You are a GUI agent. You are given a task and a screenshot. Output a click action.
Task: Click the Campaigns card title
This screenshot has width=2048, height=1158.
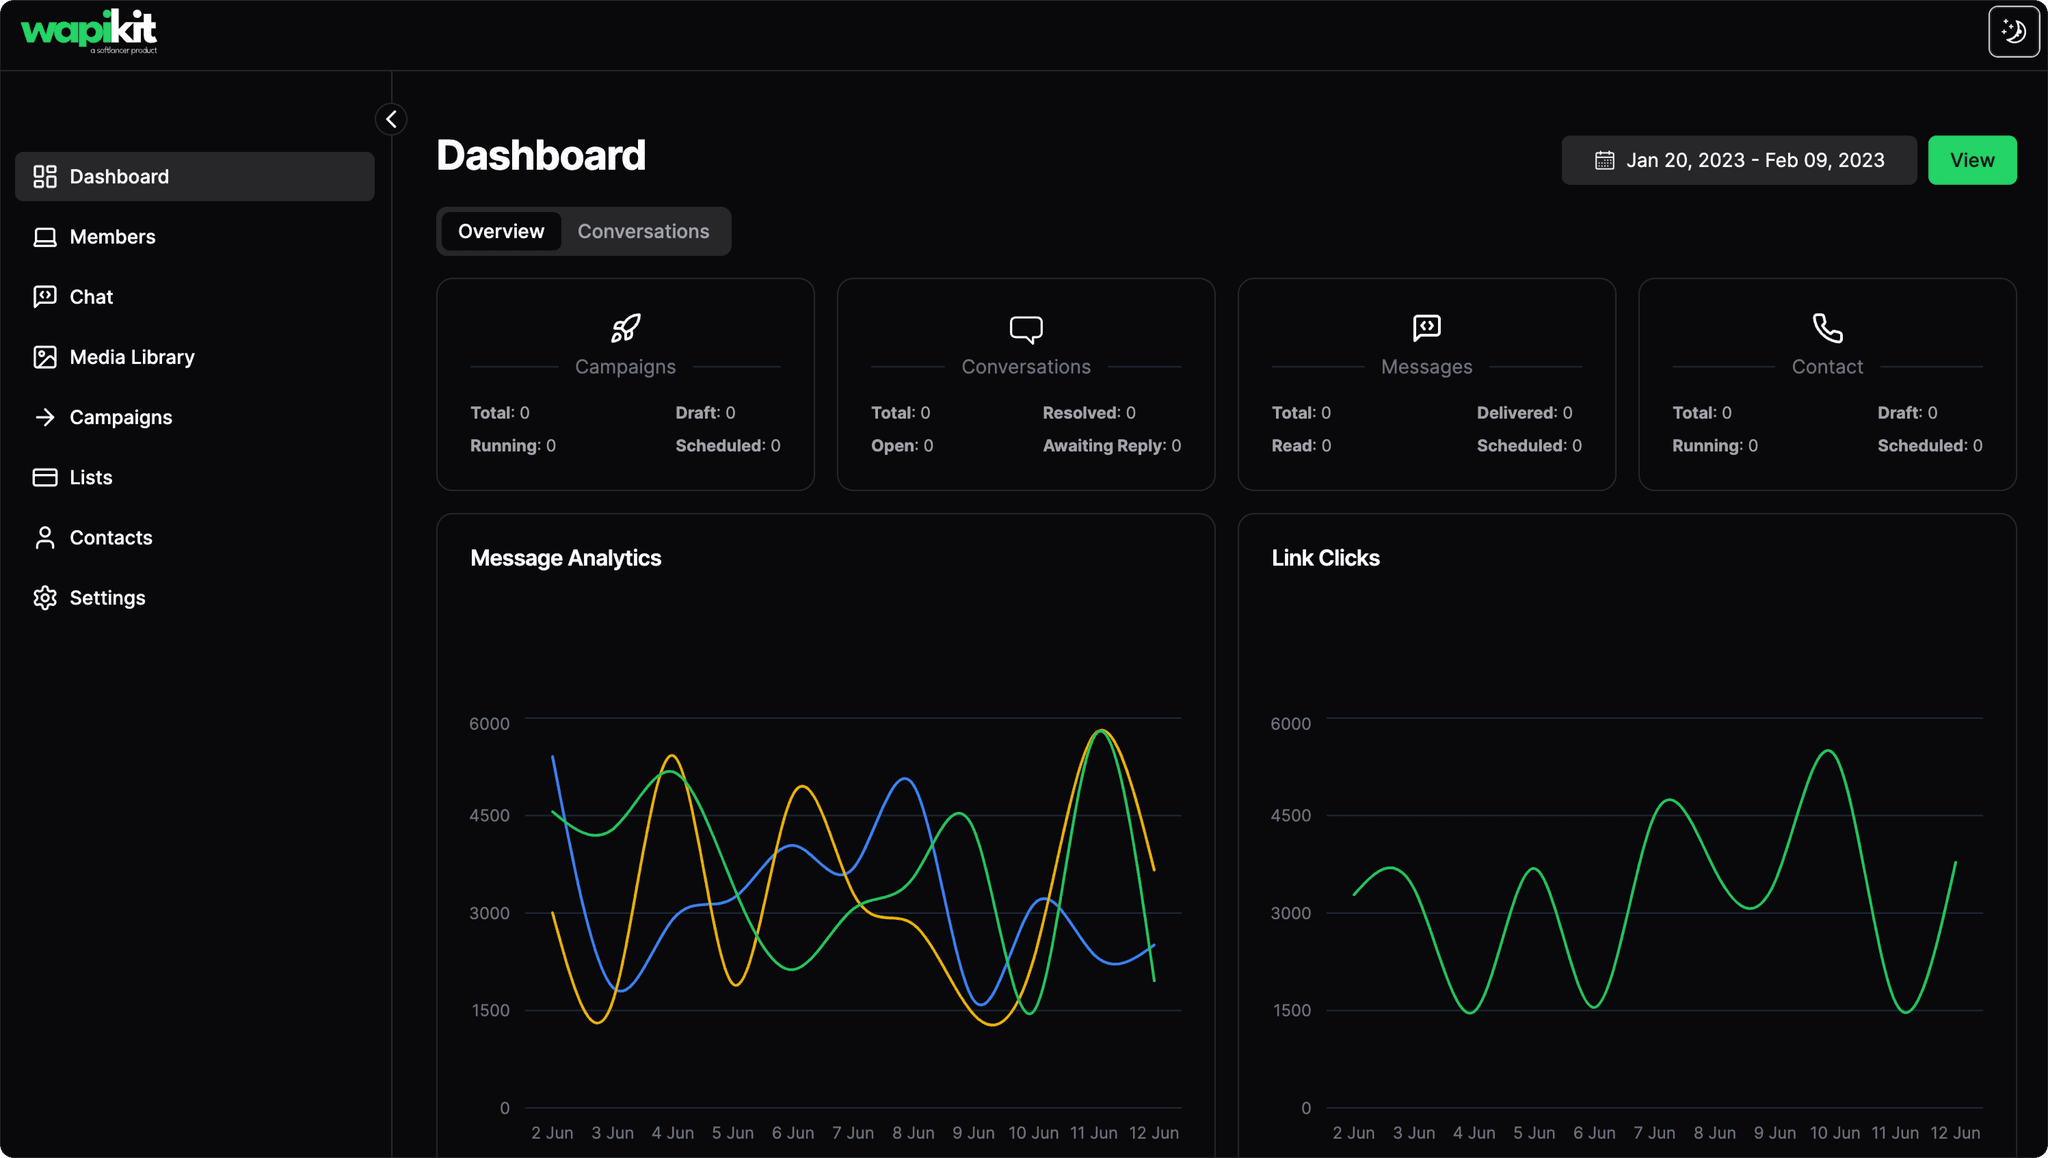(x=626, y=367)
